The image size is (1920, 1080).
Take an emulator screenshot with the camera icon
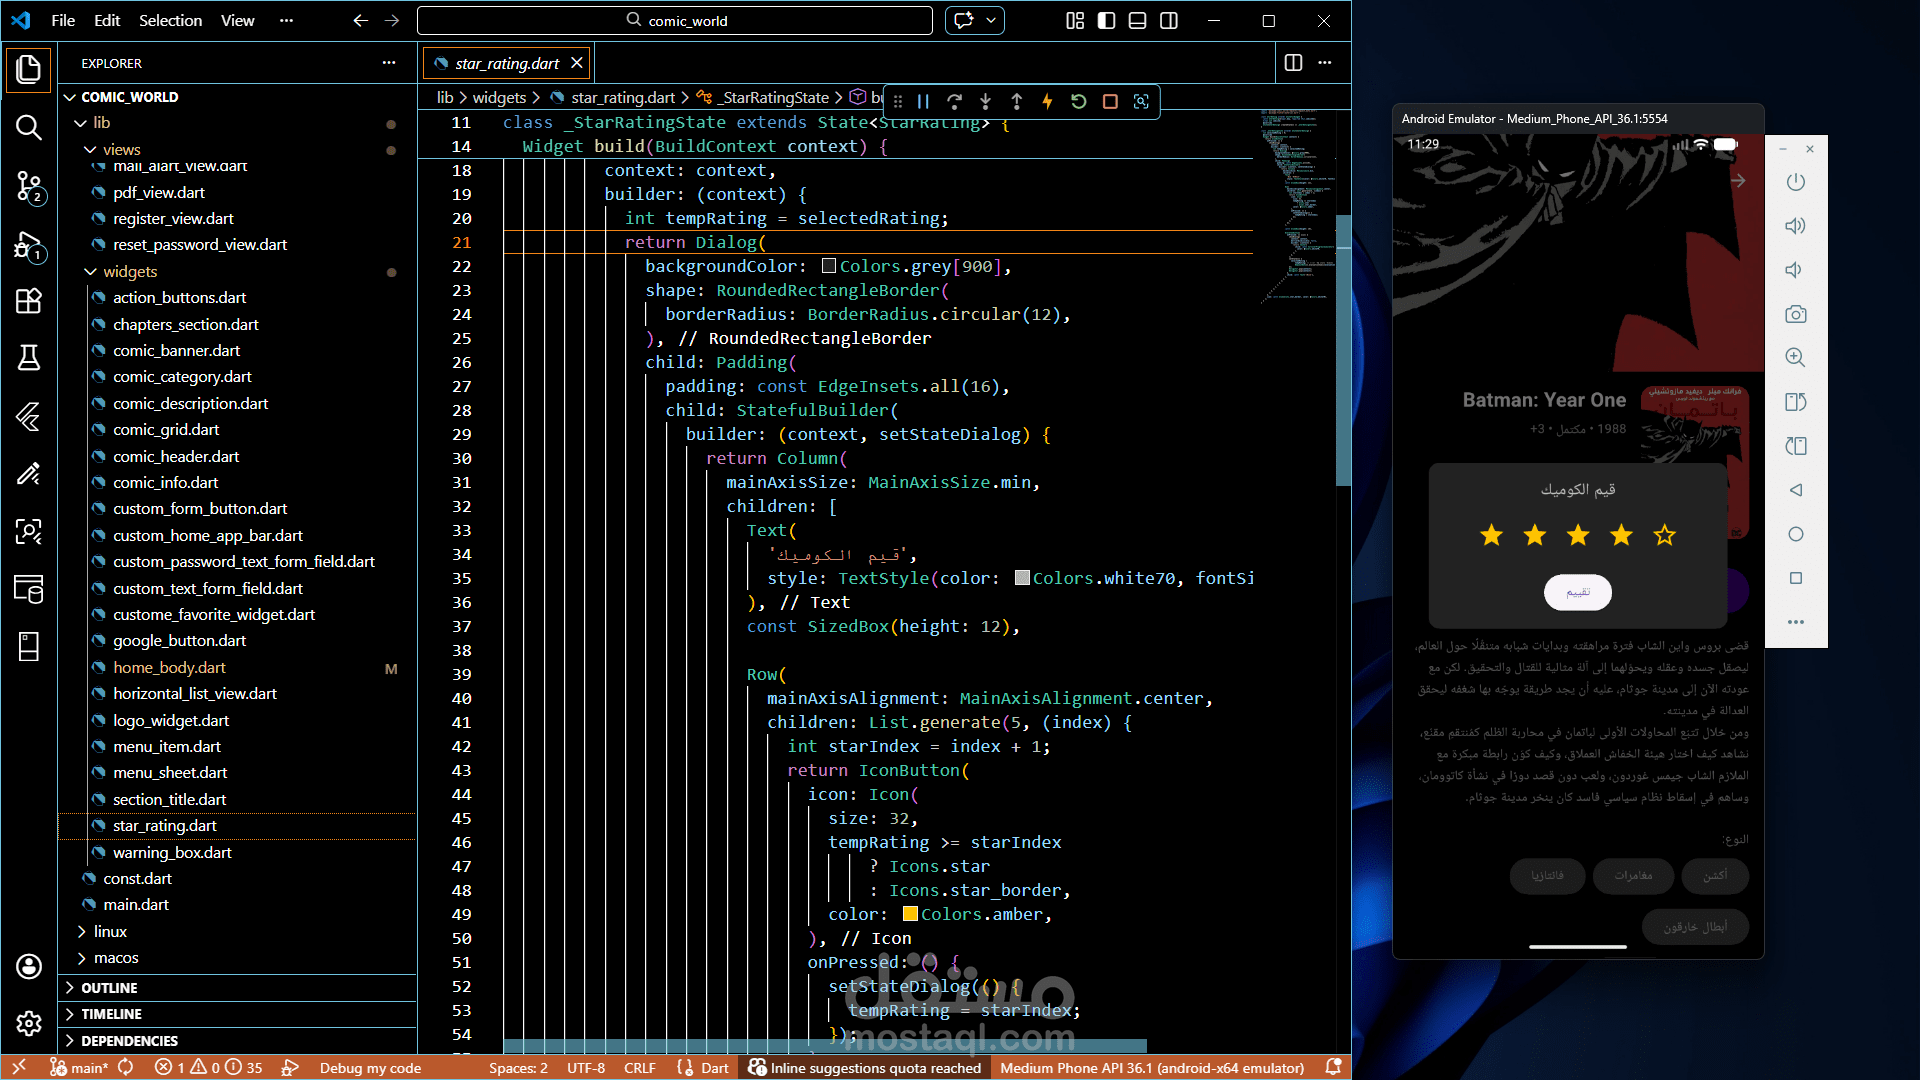pyautogui.click(x=1795, y=314)
